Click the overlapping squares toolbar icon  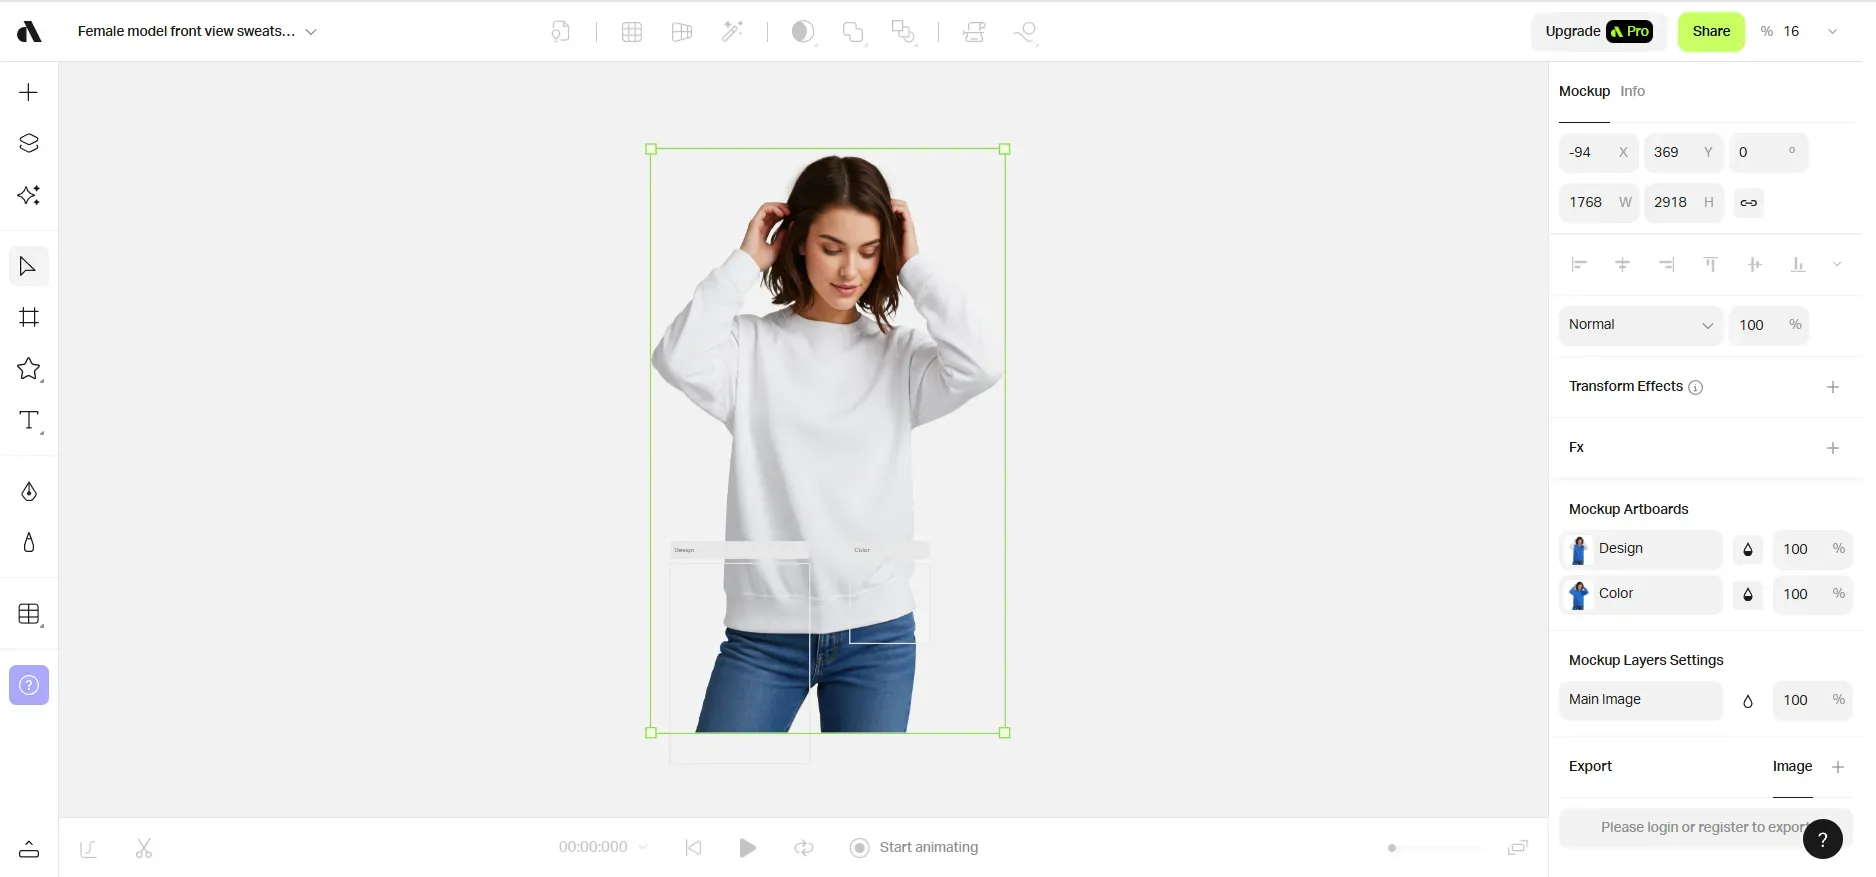click(903, 32)
